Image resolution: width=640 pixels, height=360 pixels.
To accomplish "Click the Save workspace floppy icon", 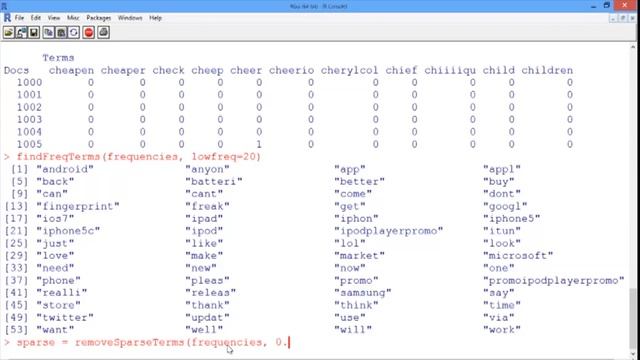I will click(x=34, y=33).
